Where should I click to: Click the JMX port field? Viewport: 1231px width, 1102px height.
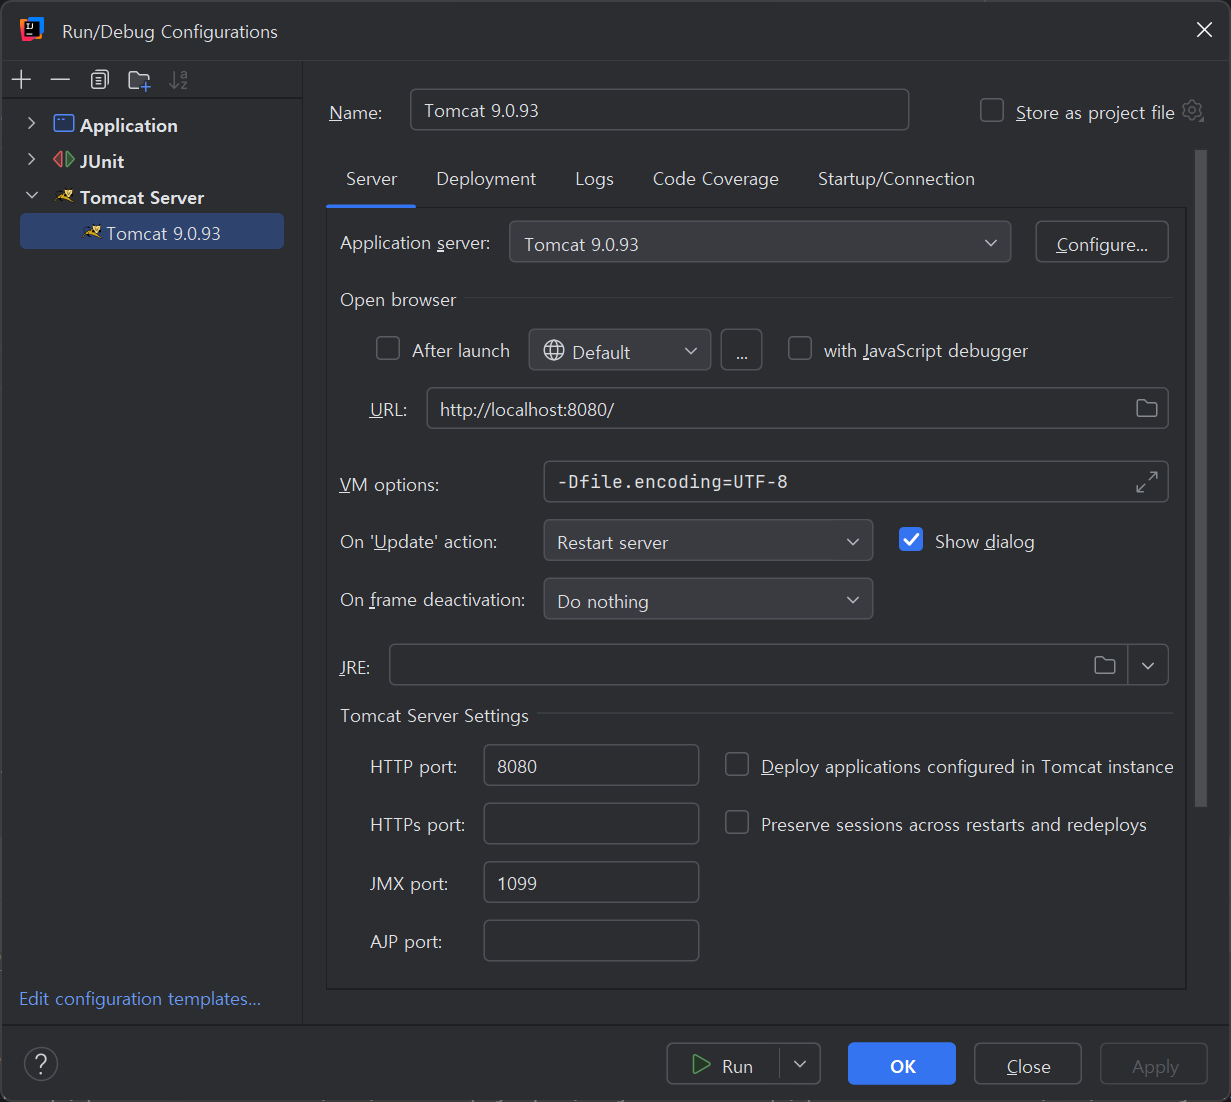(x=591, y=883)
